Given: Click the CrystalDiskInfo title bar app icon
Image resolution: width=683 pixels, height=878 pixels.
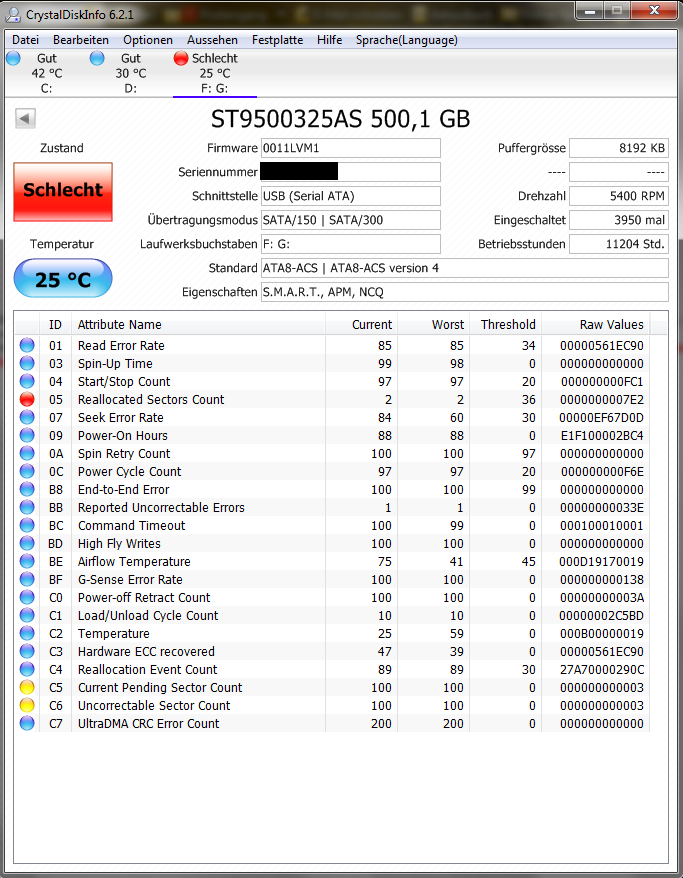Looking at the screenshot, I should point(13,13).
